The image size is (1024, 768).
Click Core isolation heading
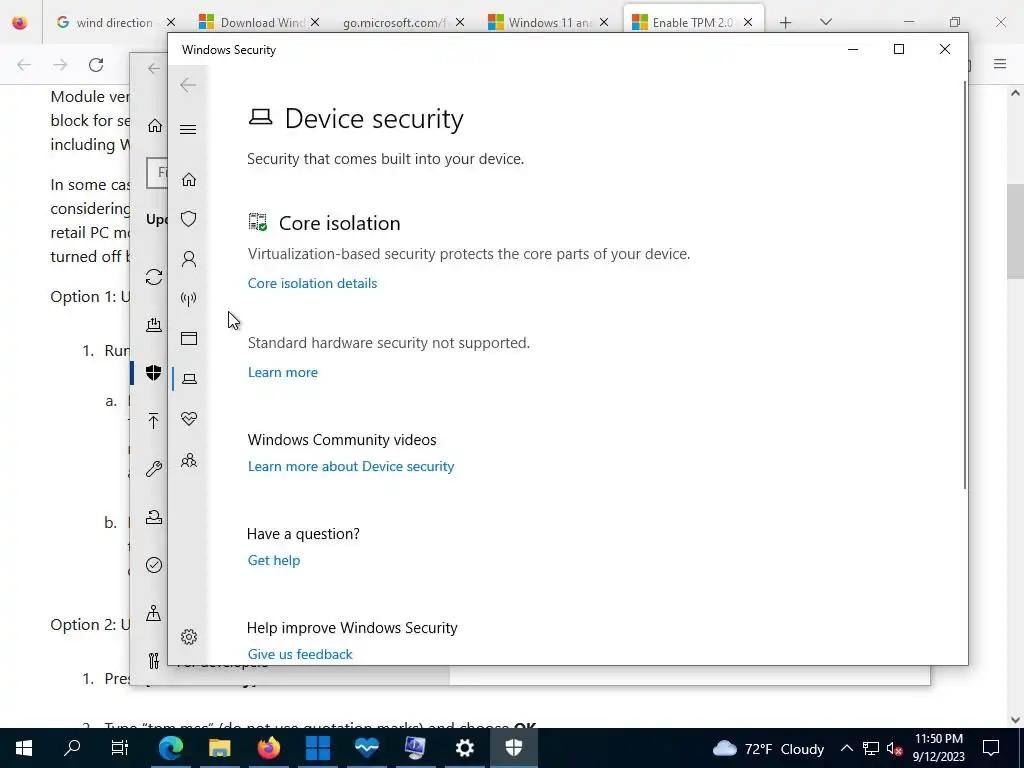[x=340, y=223]
